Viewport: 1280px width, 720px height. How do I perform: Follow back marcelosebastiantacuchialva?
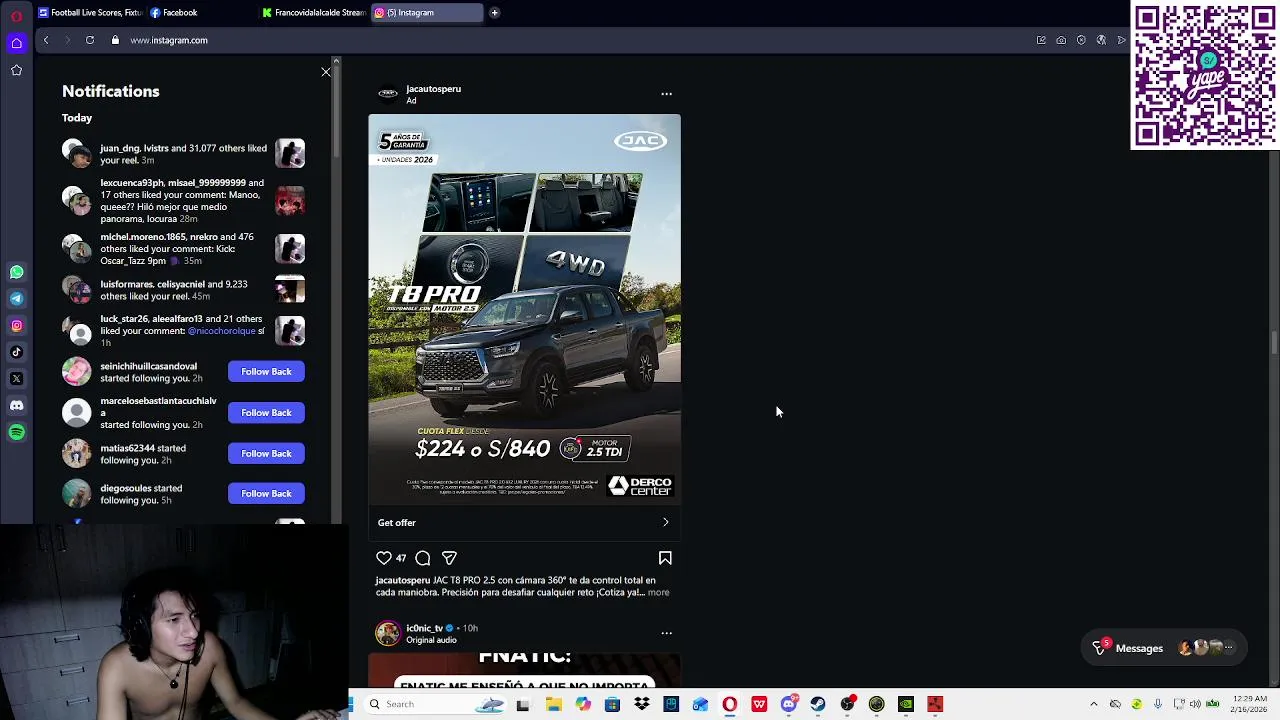pyautogui.click(x=266, y=412)
